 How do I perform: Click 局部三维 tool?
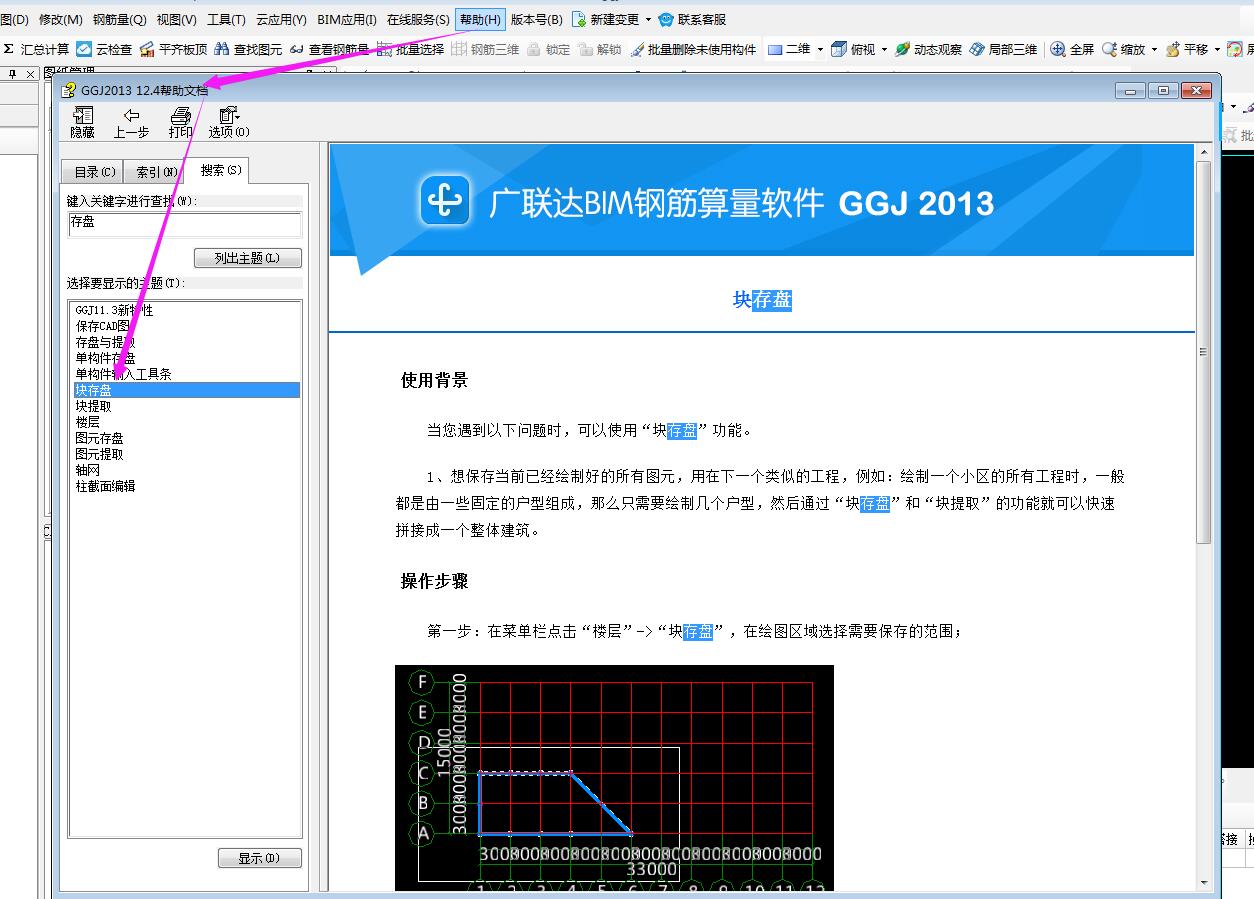(1004, 49)
